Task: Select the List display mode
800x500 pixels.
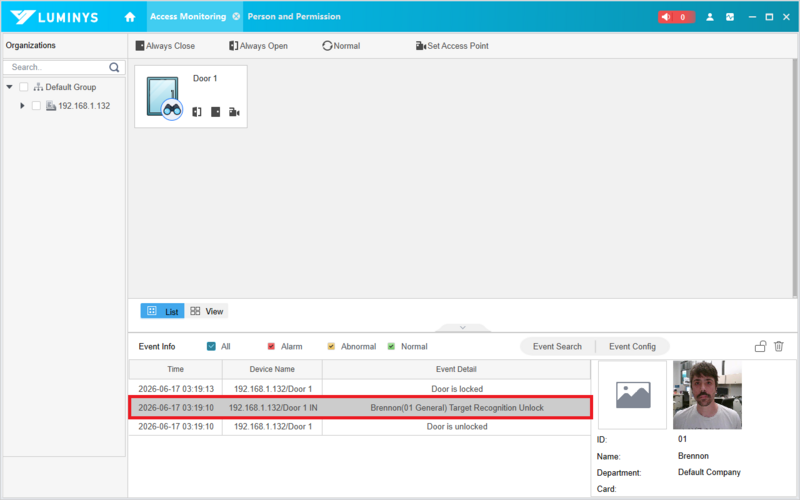Action: click(162, 311)
